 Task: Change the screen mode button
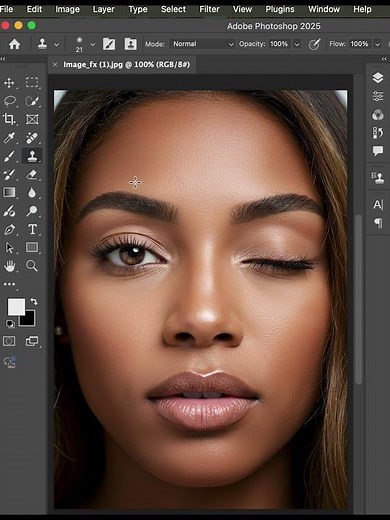(32, 341)
